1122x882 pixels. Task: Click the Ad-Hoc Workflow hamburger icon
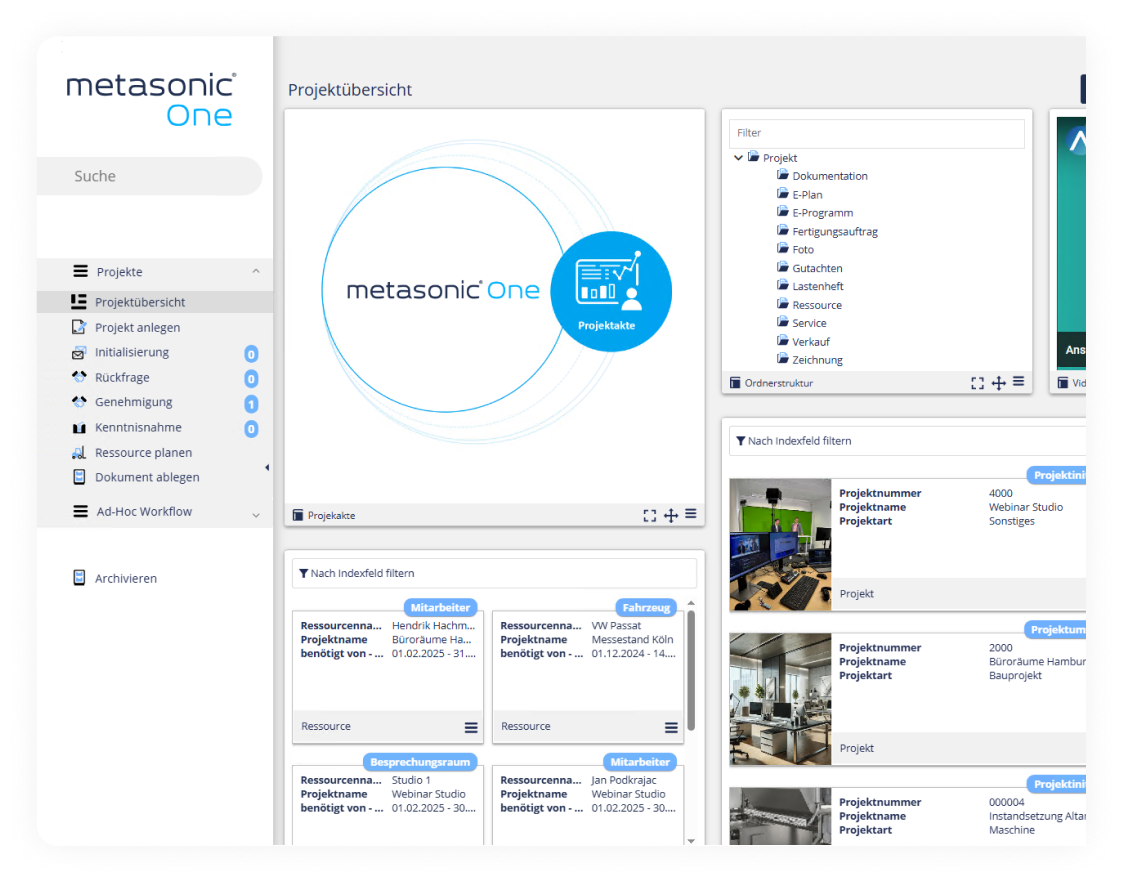click(x=80, y=511)
